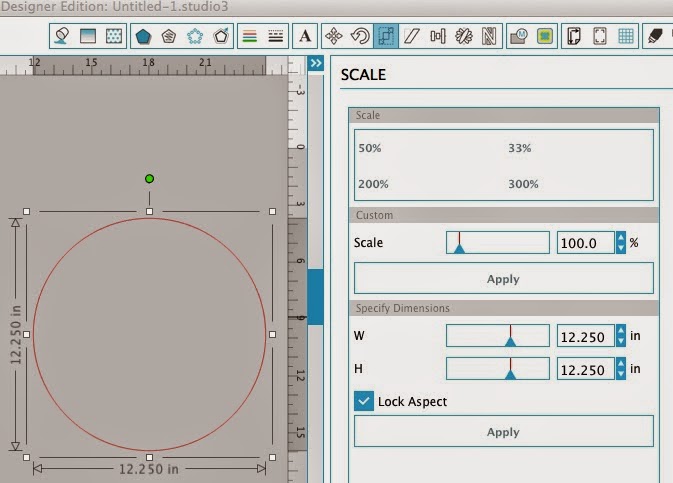Click the W field showing 12.250
This screenshot has height=483, width=673.
point(586,336)
